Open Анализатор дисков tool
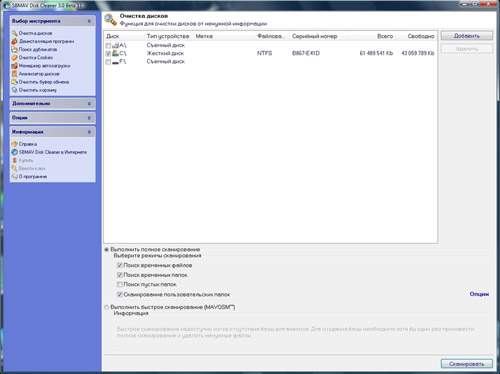This screenshot has width=500, height=374. coord(39,74)
